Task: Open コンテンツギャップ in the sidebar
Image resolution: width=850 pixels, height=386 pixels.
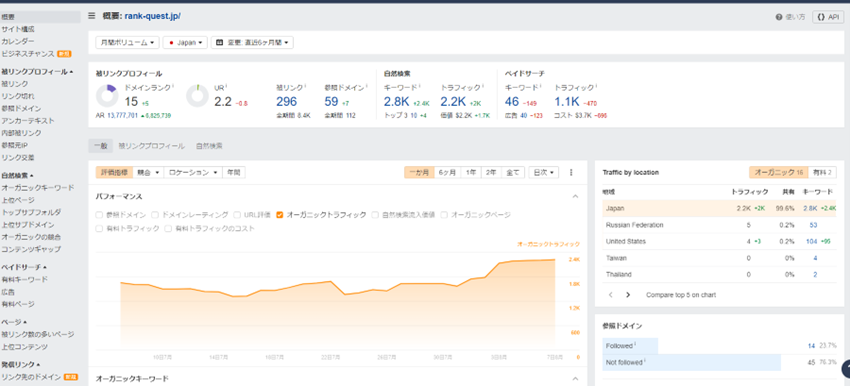Action: [x=31, y=249]
